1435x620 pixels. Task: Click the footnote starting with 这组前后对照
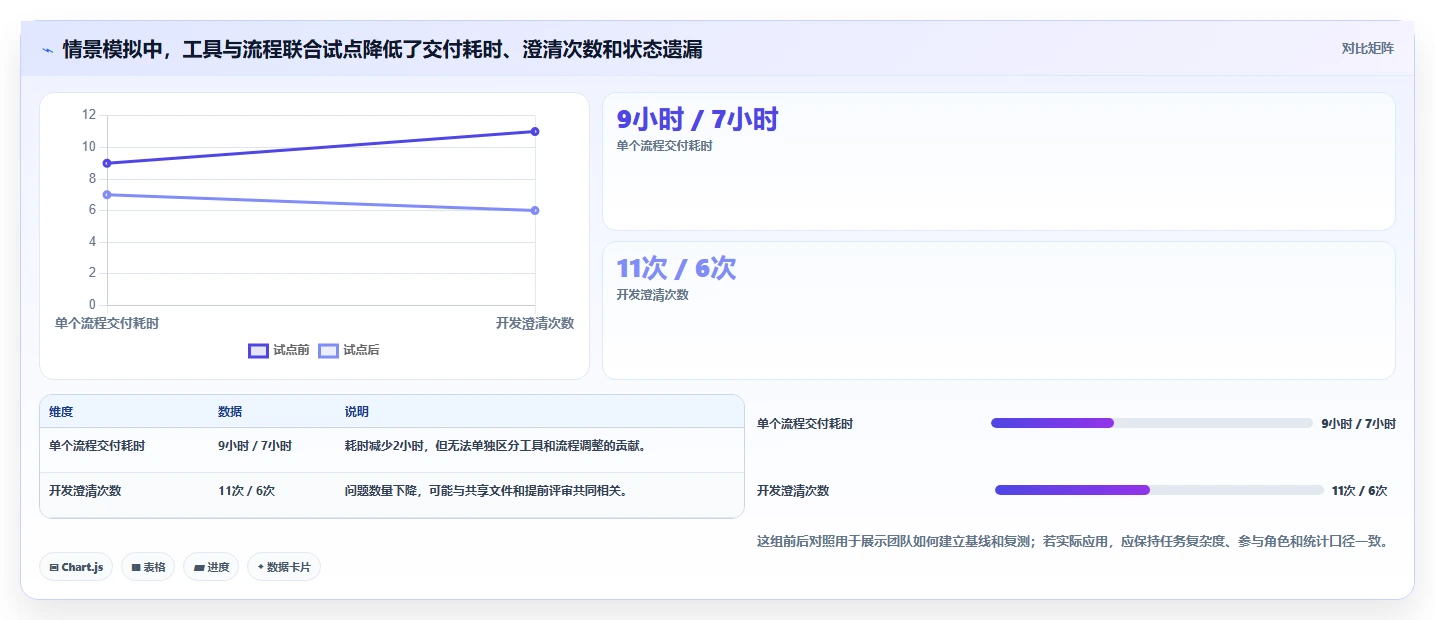point(1073,542)
